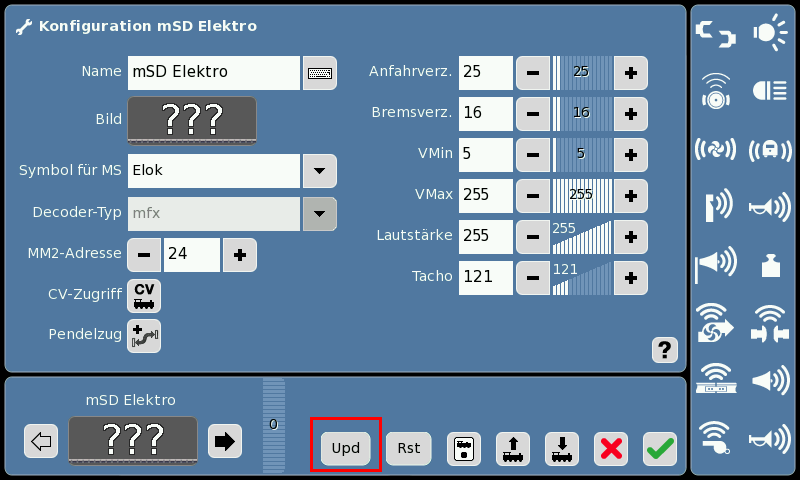
Task: Sound the horn beside the whistle icon
Action: (x=770, y=439)
